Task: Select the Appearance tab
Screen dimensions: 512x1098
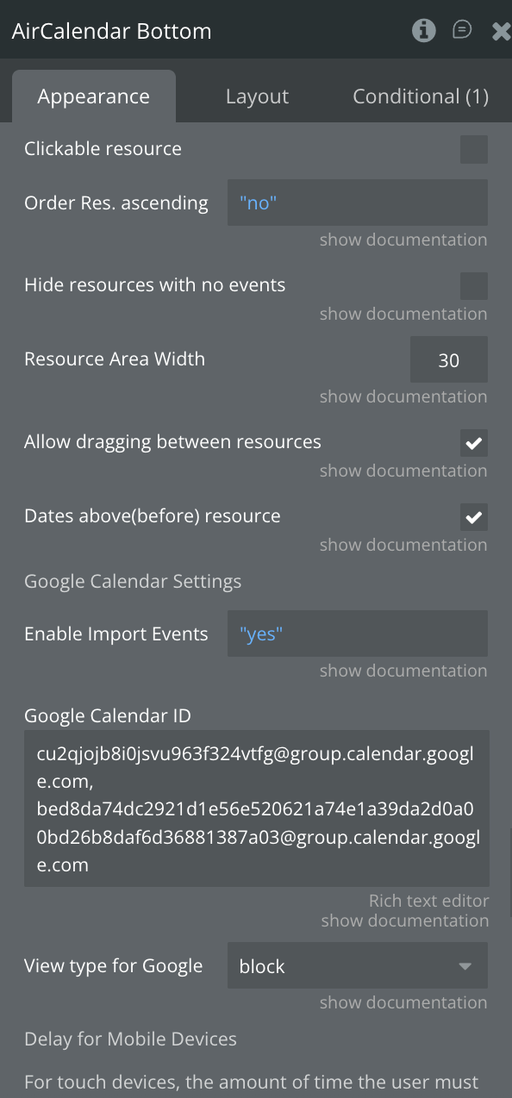Action: 94,97
